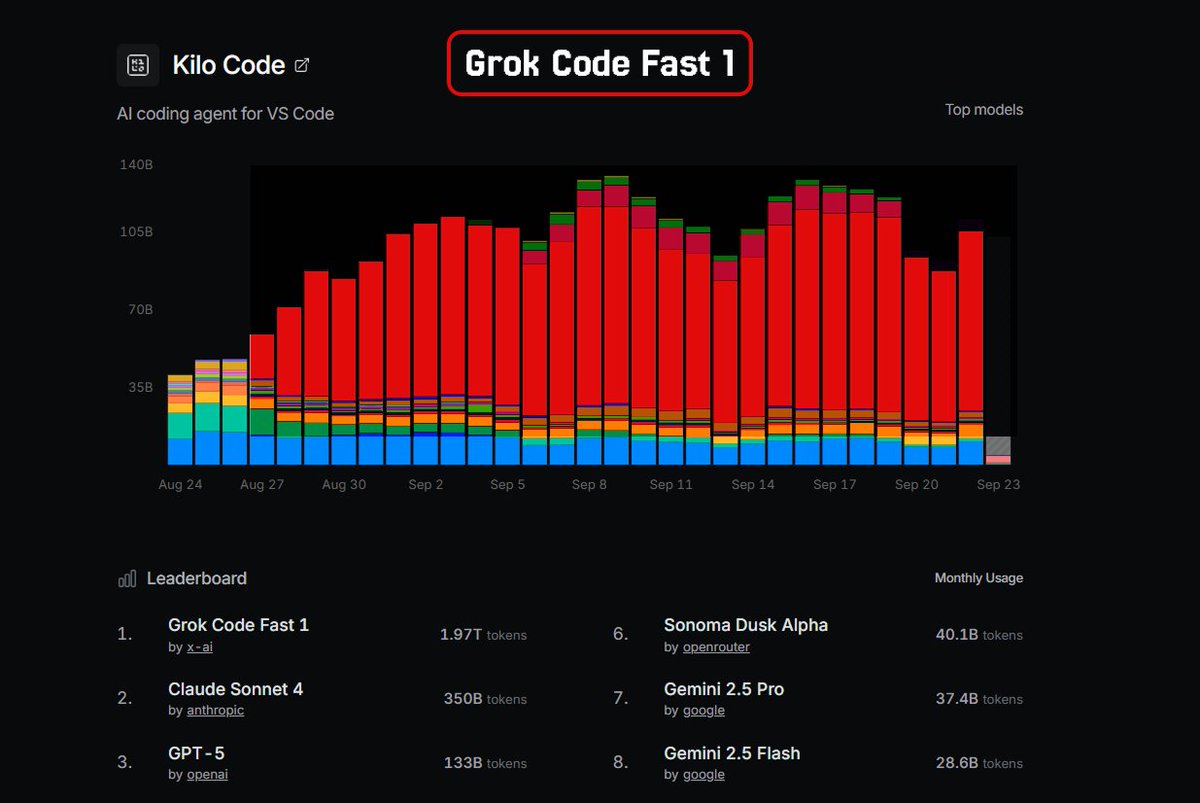The image size is (1200, 803).
Task: Click the Top models chart label
Action: pos(984,110)
